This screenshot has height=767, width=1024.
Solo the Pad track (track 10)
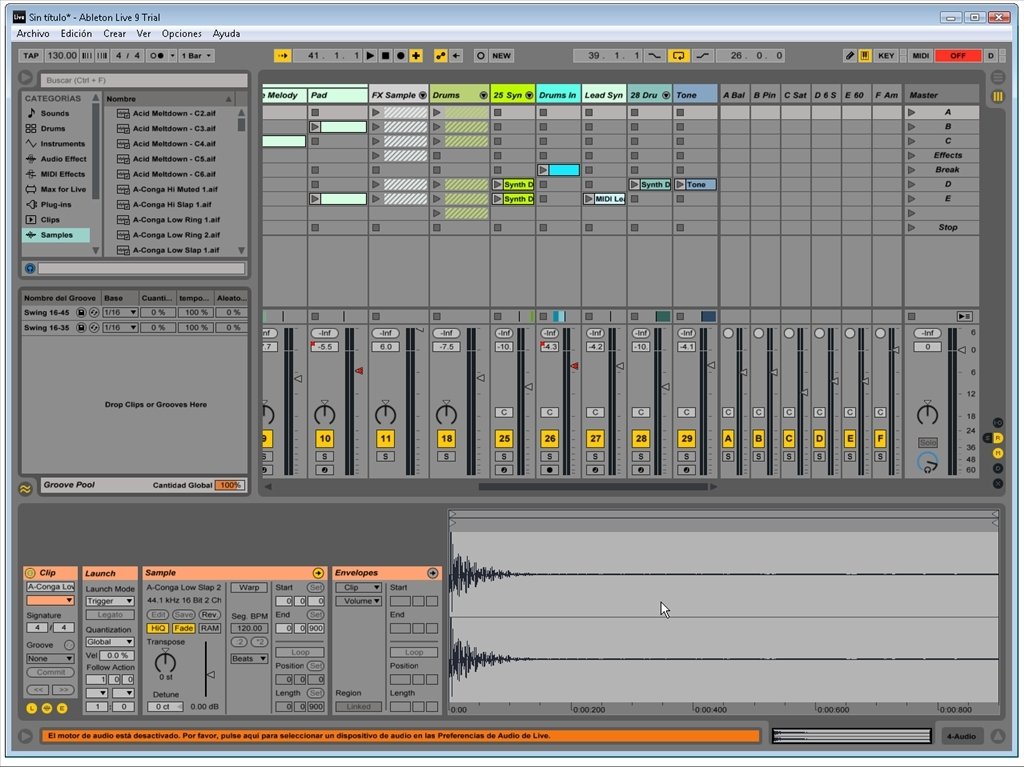point(325,456)
